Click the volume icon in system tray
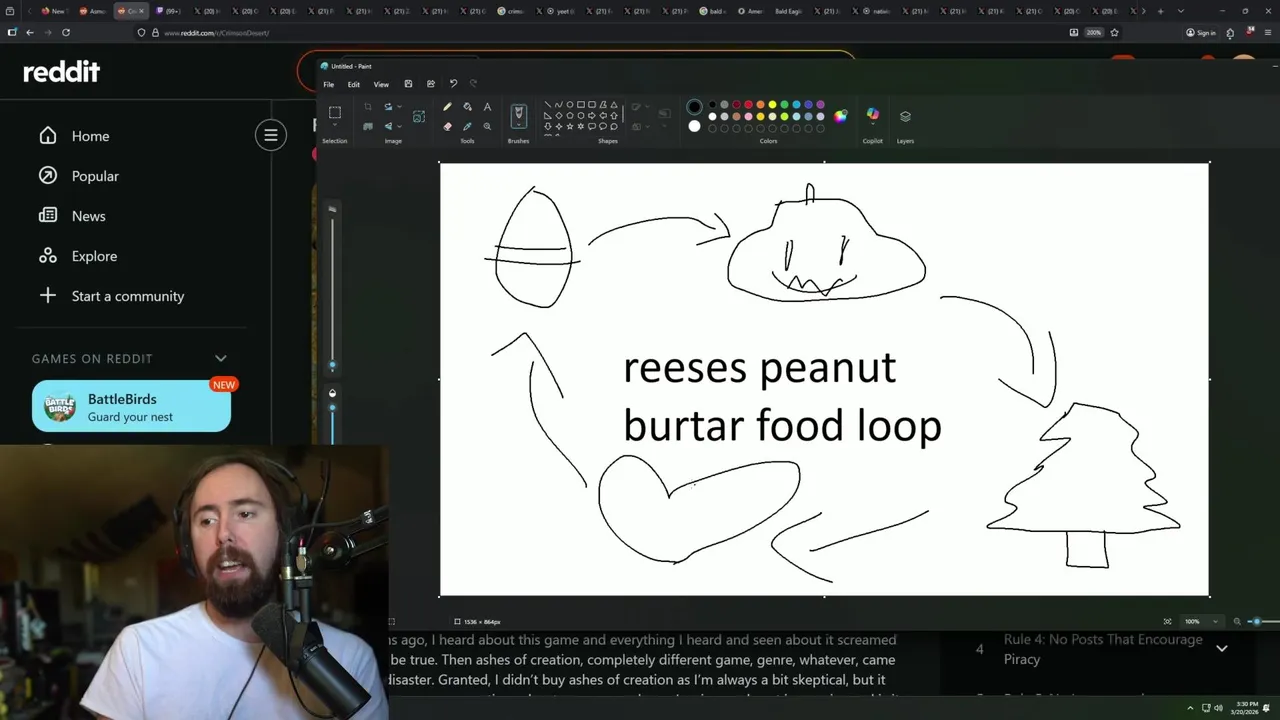Viewport: 1280px width, 720px height. point(1217,708)
